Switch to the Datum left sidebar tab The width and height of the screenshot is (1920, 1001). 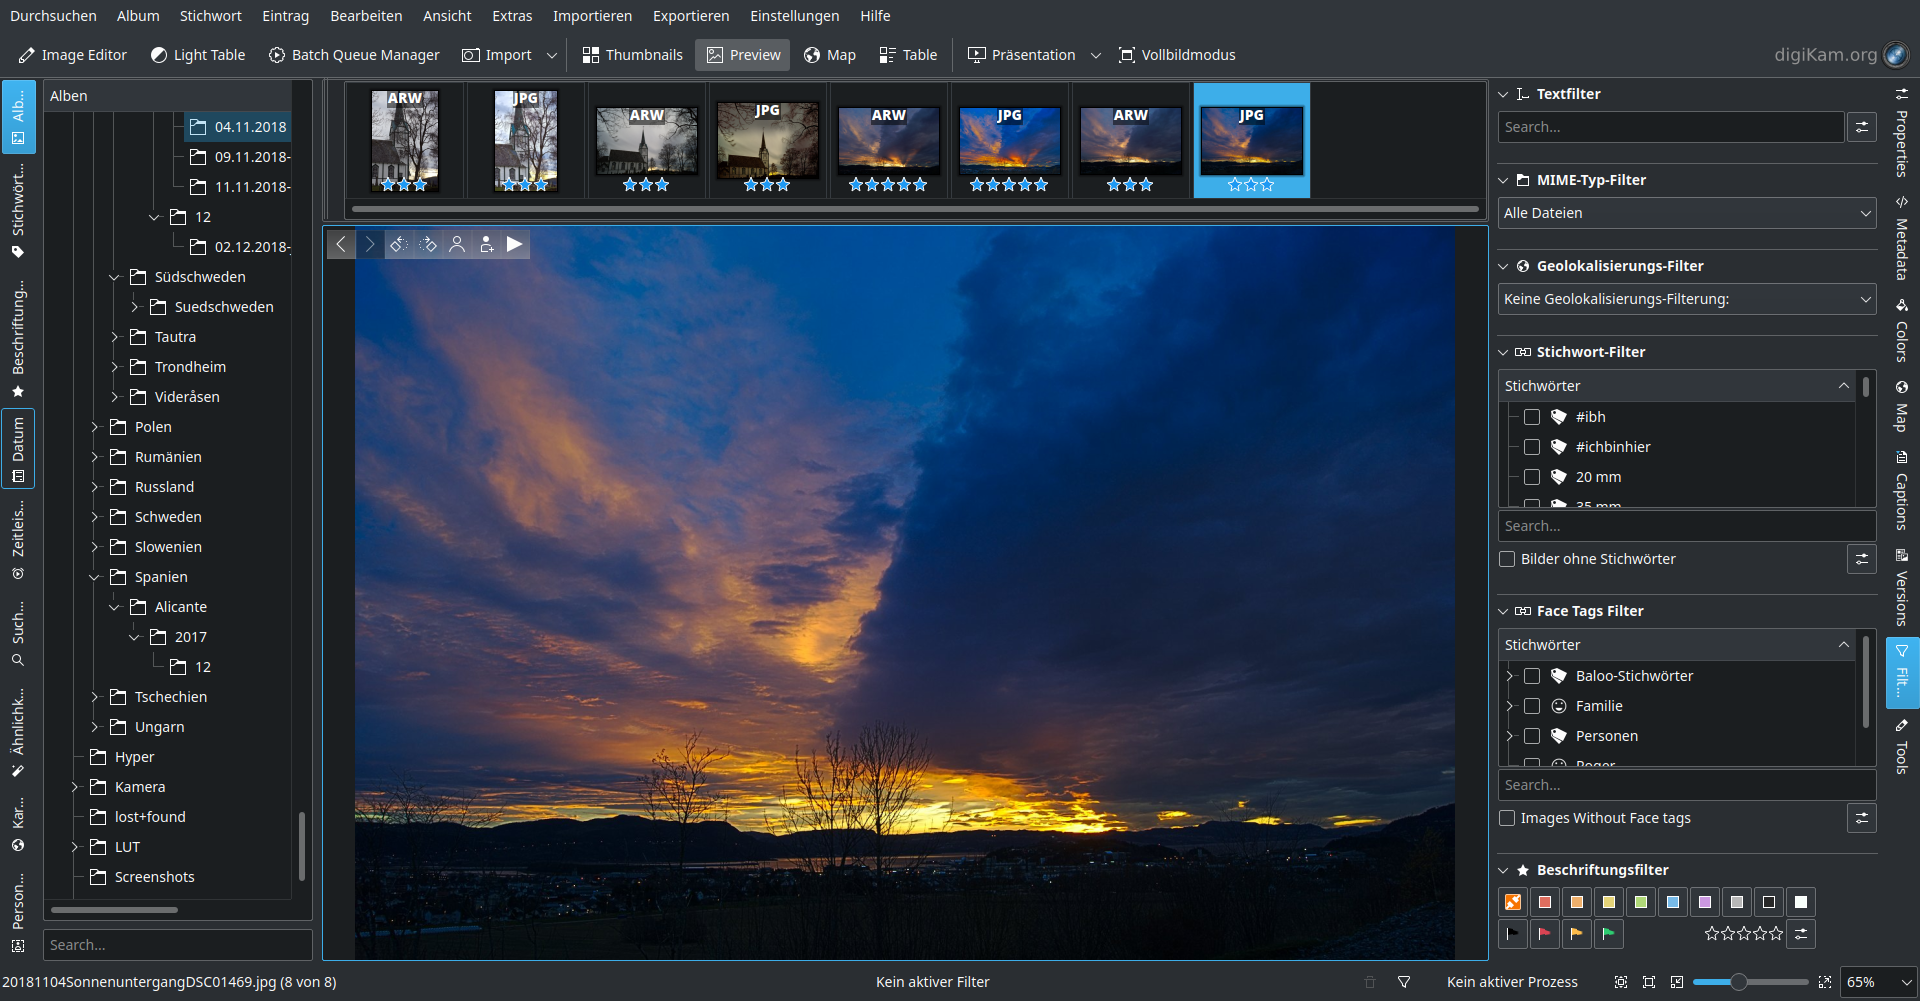coord(18,449)
